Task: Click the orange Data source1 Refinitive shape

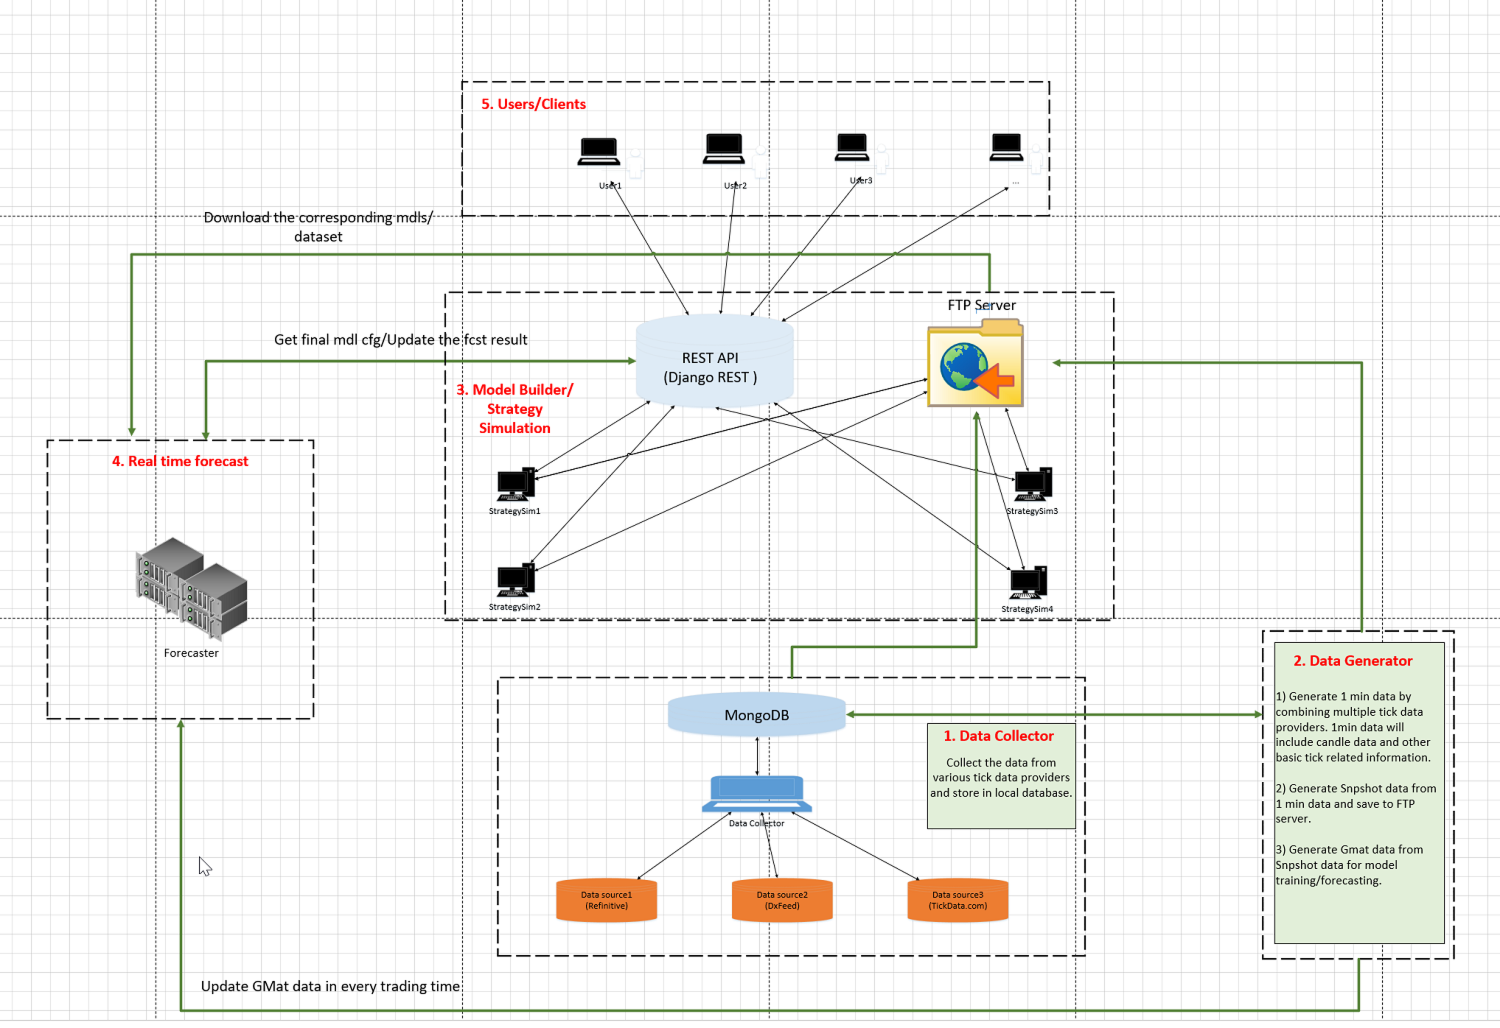Action: (607, 900)
